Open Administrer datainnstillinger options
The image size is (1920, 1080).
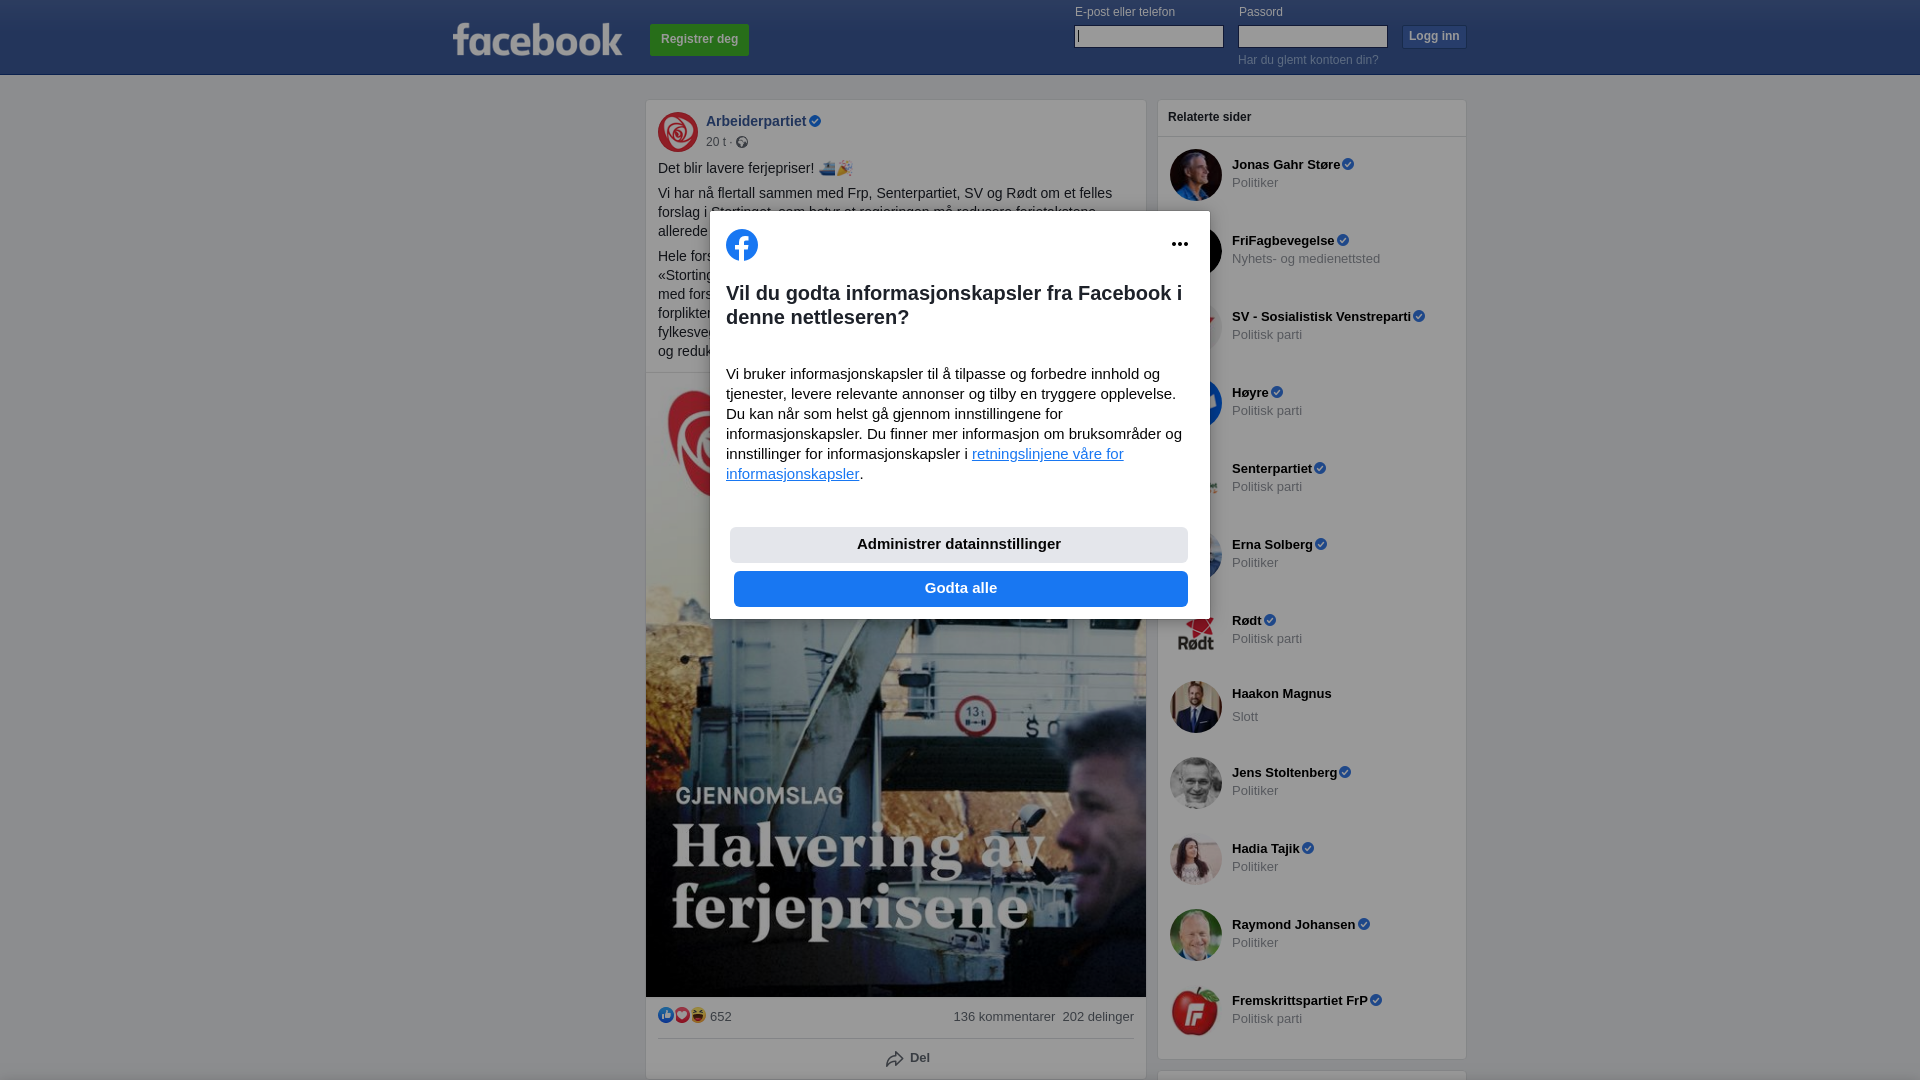tap(959, 545)
